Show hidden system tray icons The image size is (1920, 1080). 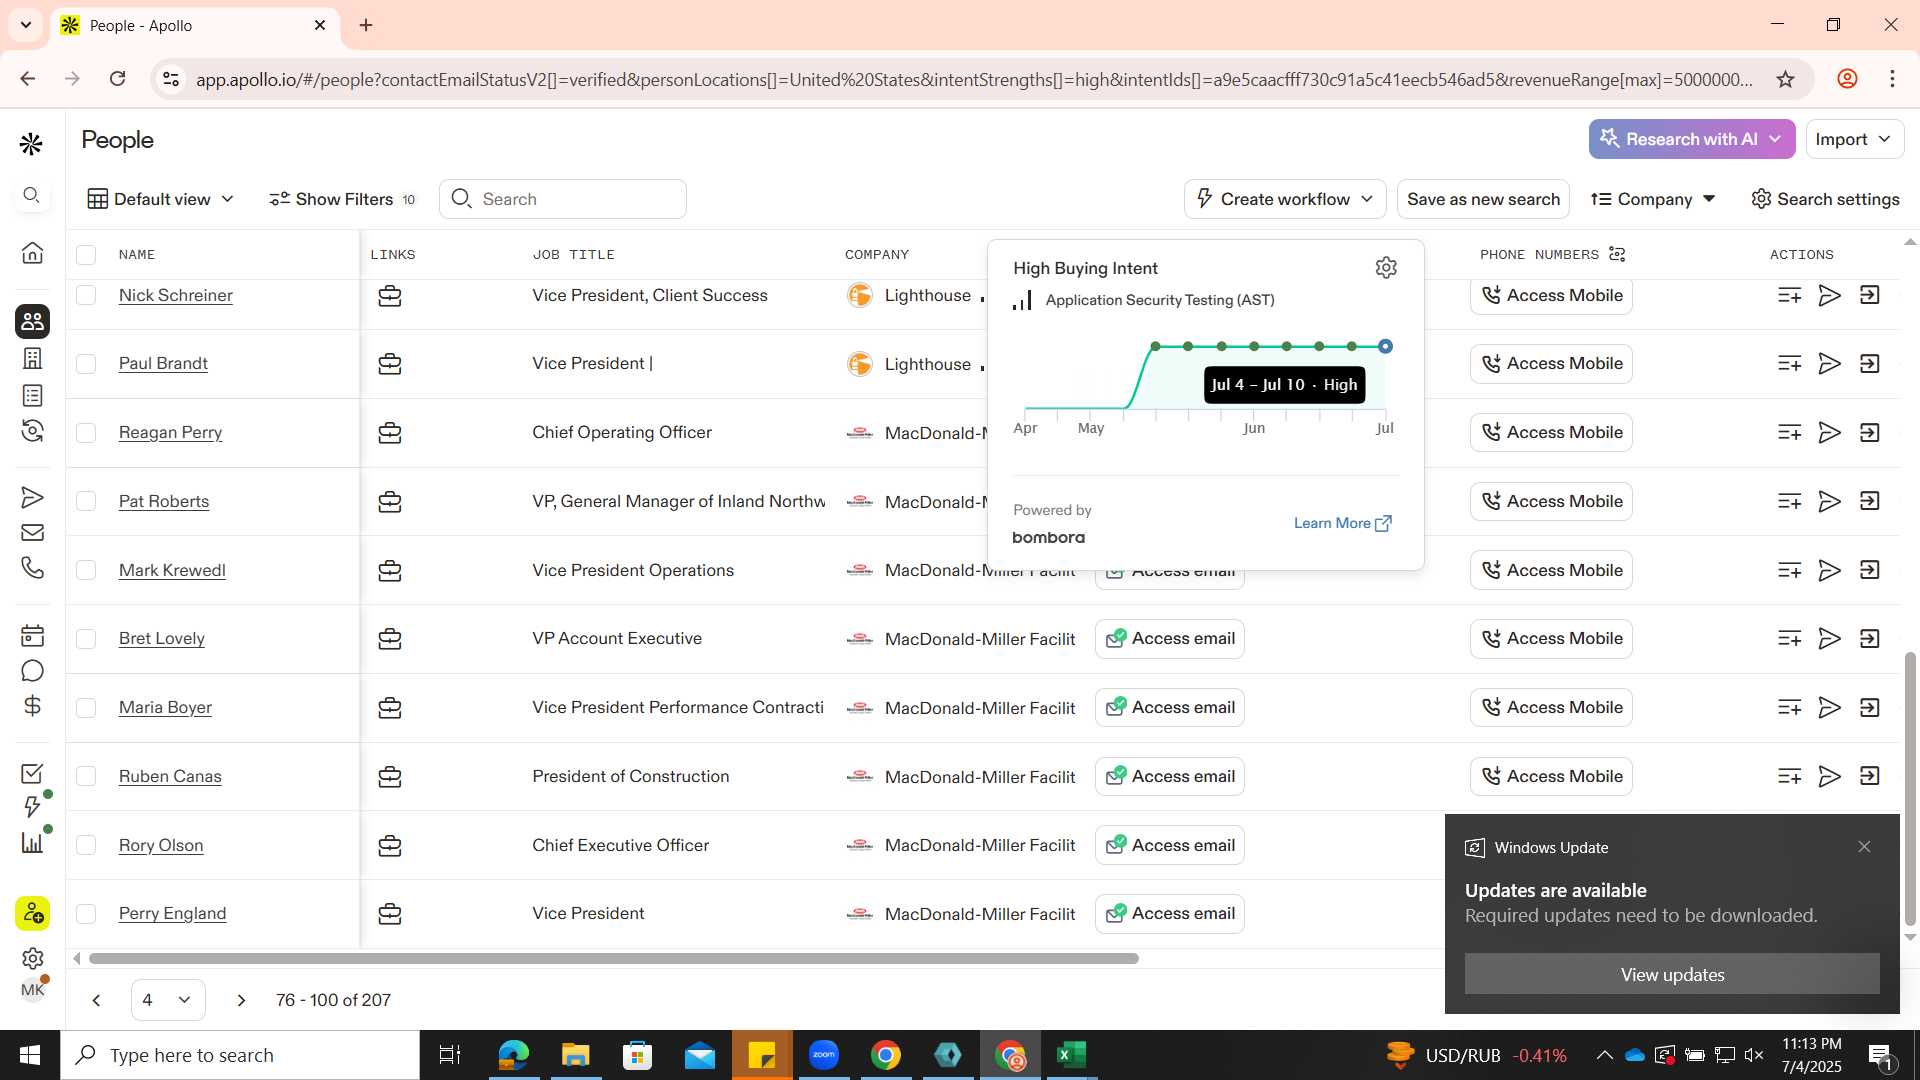1604,1055
